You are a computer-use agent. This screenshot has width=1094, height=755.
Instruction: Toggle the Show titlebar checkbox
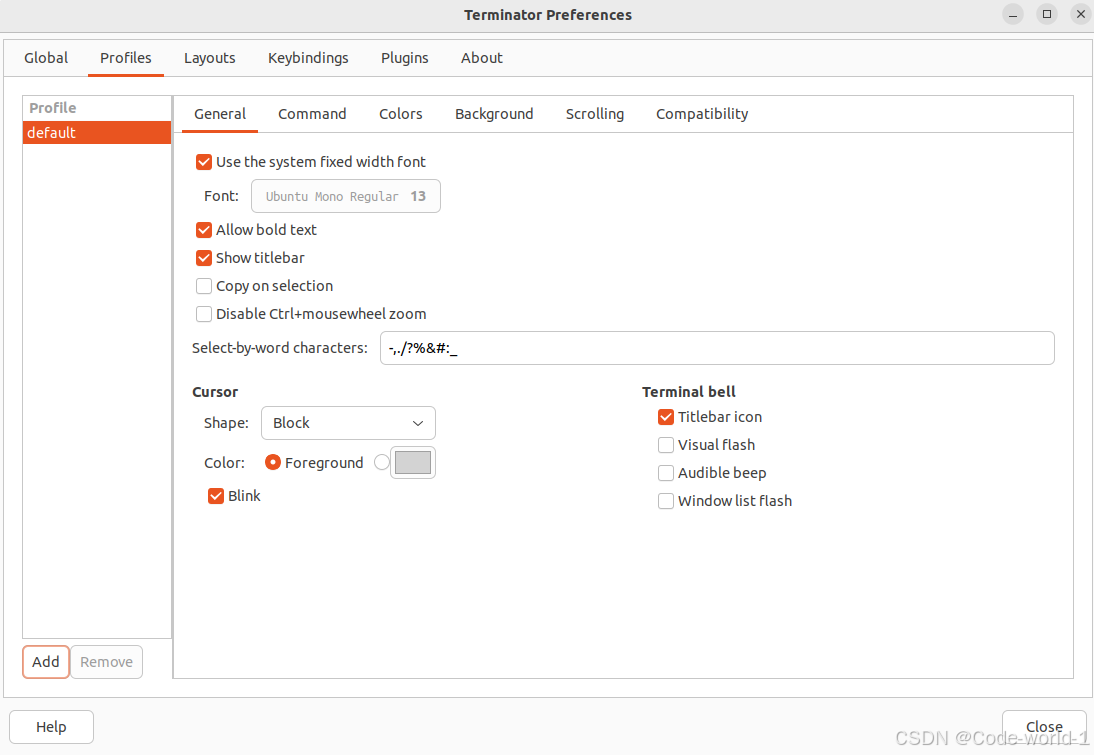point(204,258)
